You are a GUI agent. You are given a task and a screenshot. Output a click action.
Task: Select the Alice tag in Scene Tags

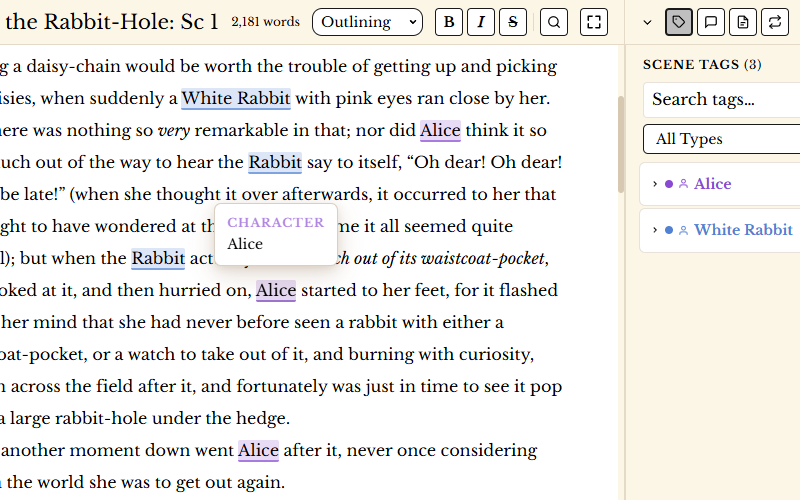pos(712,184)
